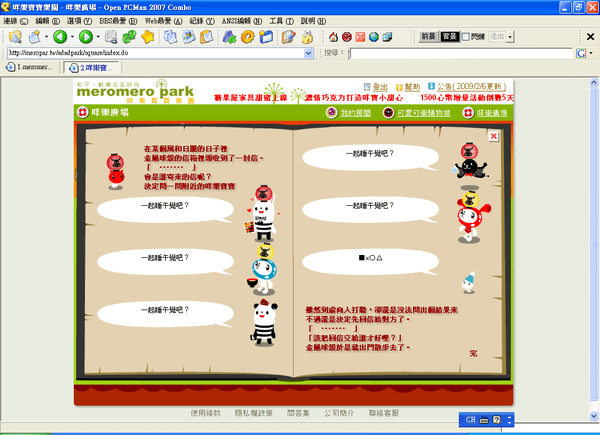
Task: Open the 編輯 (E) menu
Action: (48, 21)
